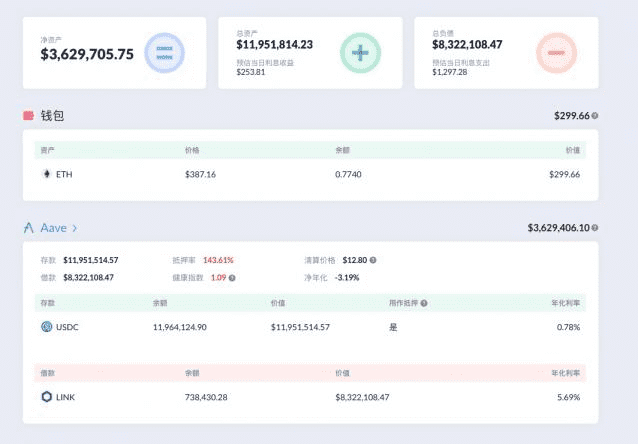Click Aave borrow summary $8,322,108.47 beside 借款
Screen dimensions: 638x444
88,278
